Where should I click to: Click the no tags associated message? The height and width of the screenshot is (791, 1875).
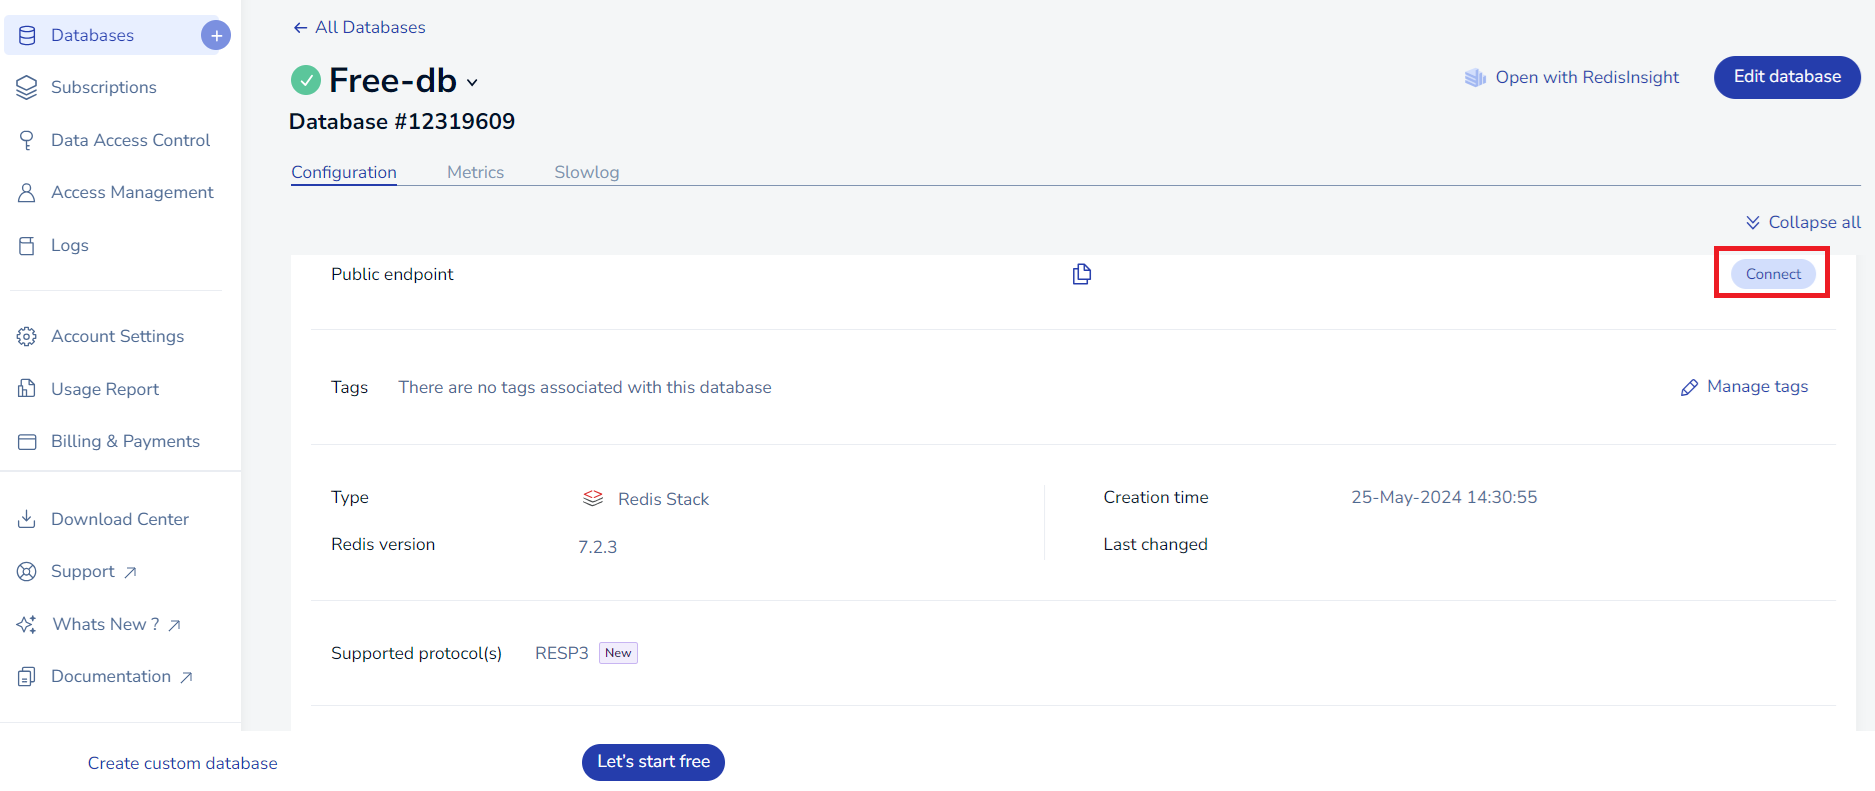click(585, 387)
